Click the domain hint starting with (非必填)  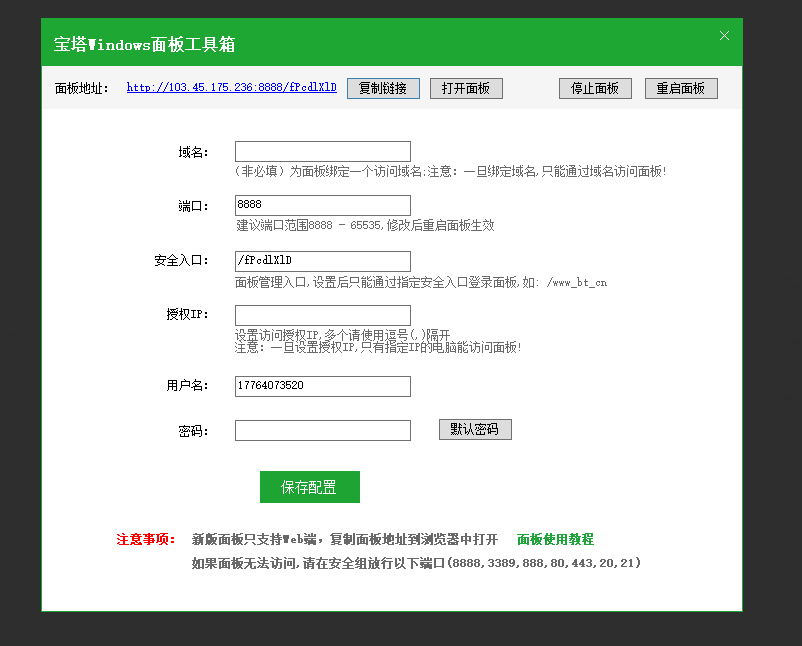(450, 171)
